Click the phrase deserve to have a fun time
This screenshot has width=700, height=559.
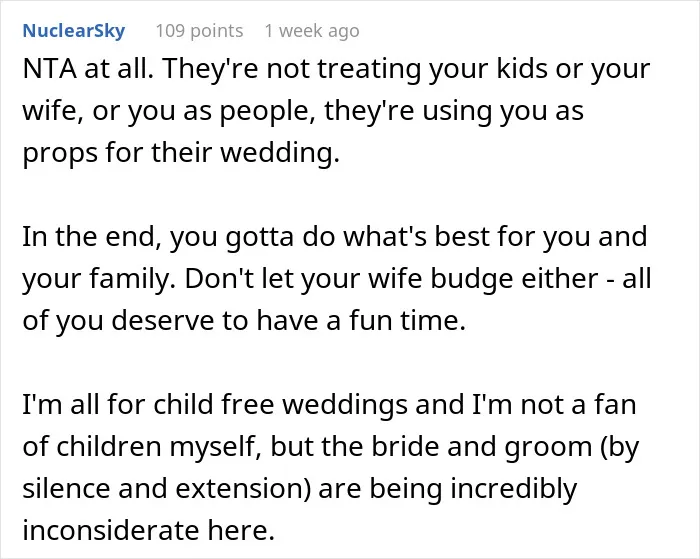(288, 320)
